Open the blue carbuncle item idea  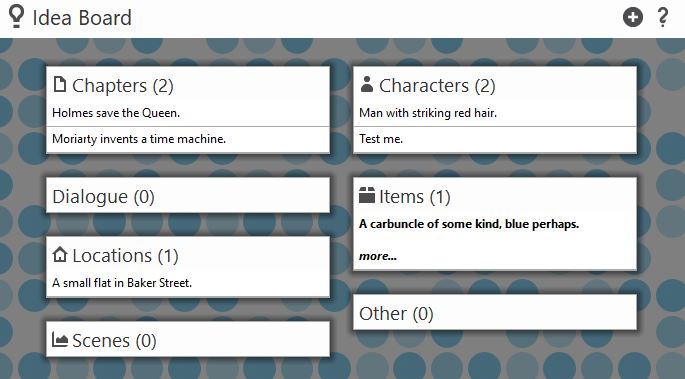(469, 224)
